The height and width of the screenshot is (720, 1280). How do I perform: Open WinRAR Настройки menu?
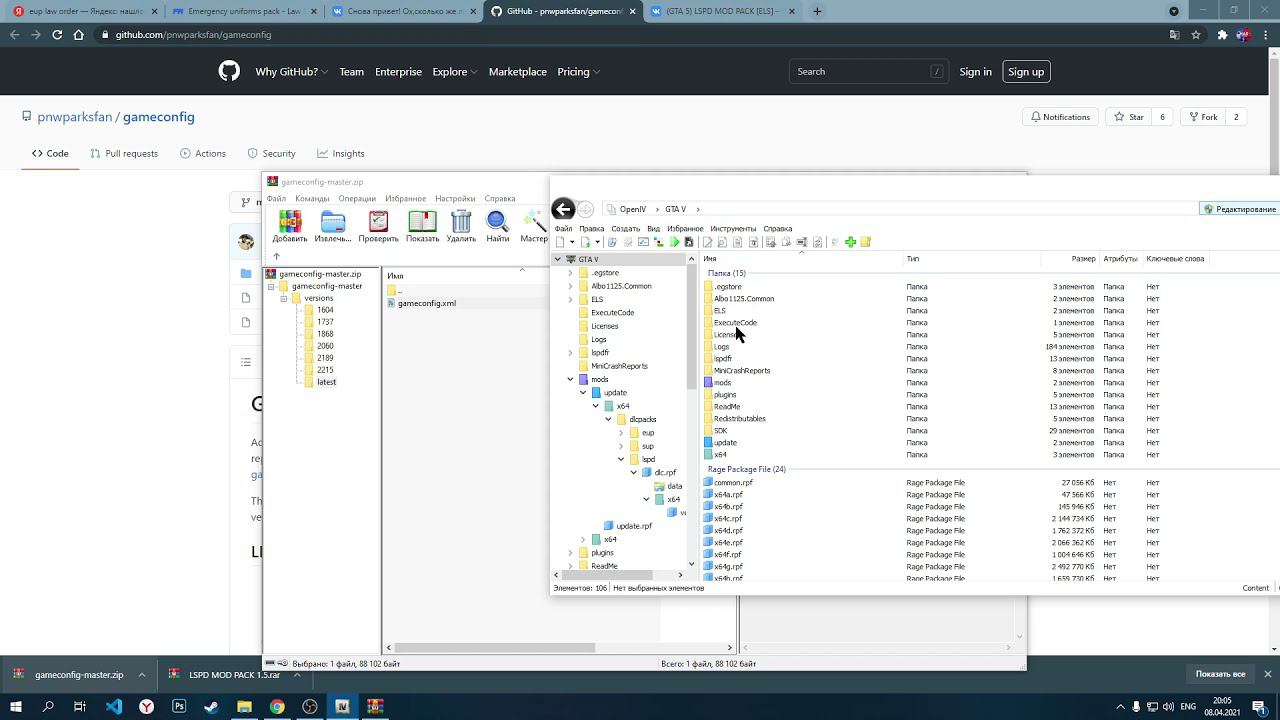pyautogui.click(x=455, y=198)
